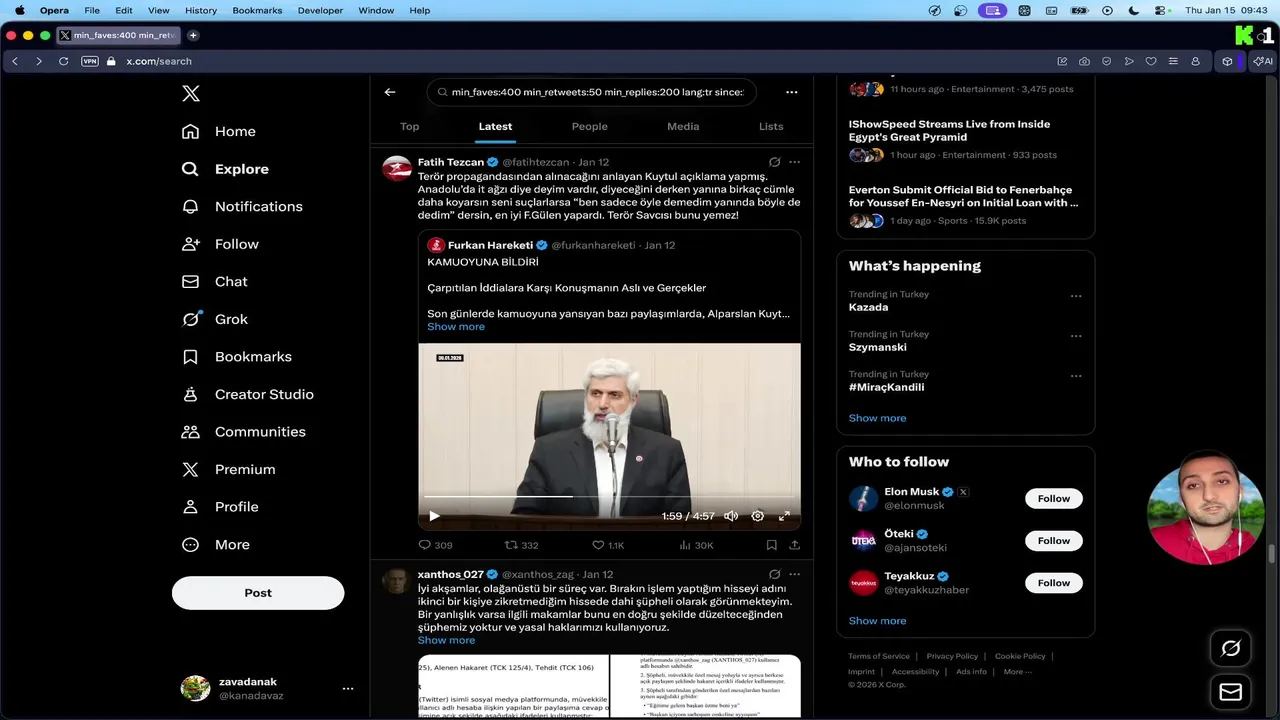Seek on the video progress bar
This screenshot has height=720, width=1280.
(609, 496)
